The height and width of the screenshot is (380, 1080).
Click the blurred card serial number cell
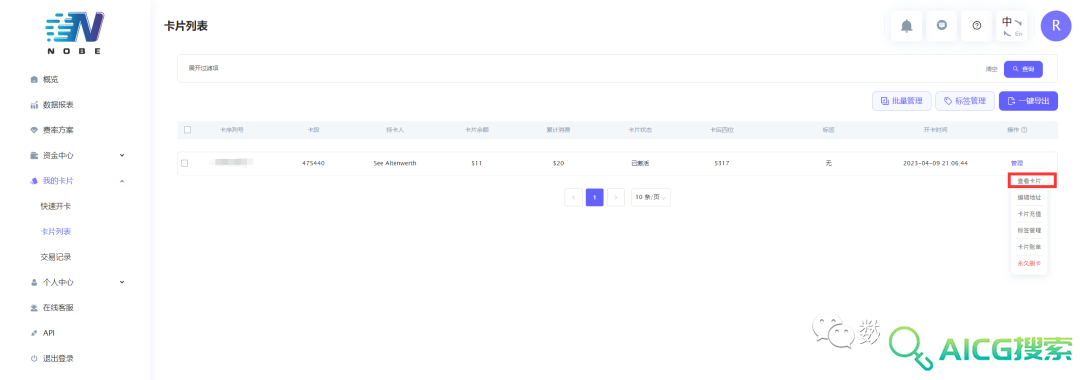[231, 163]
